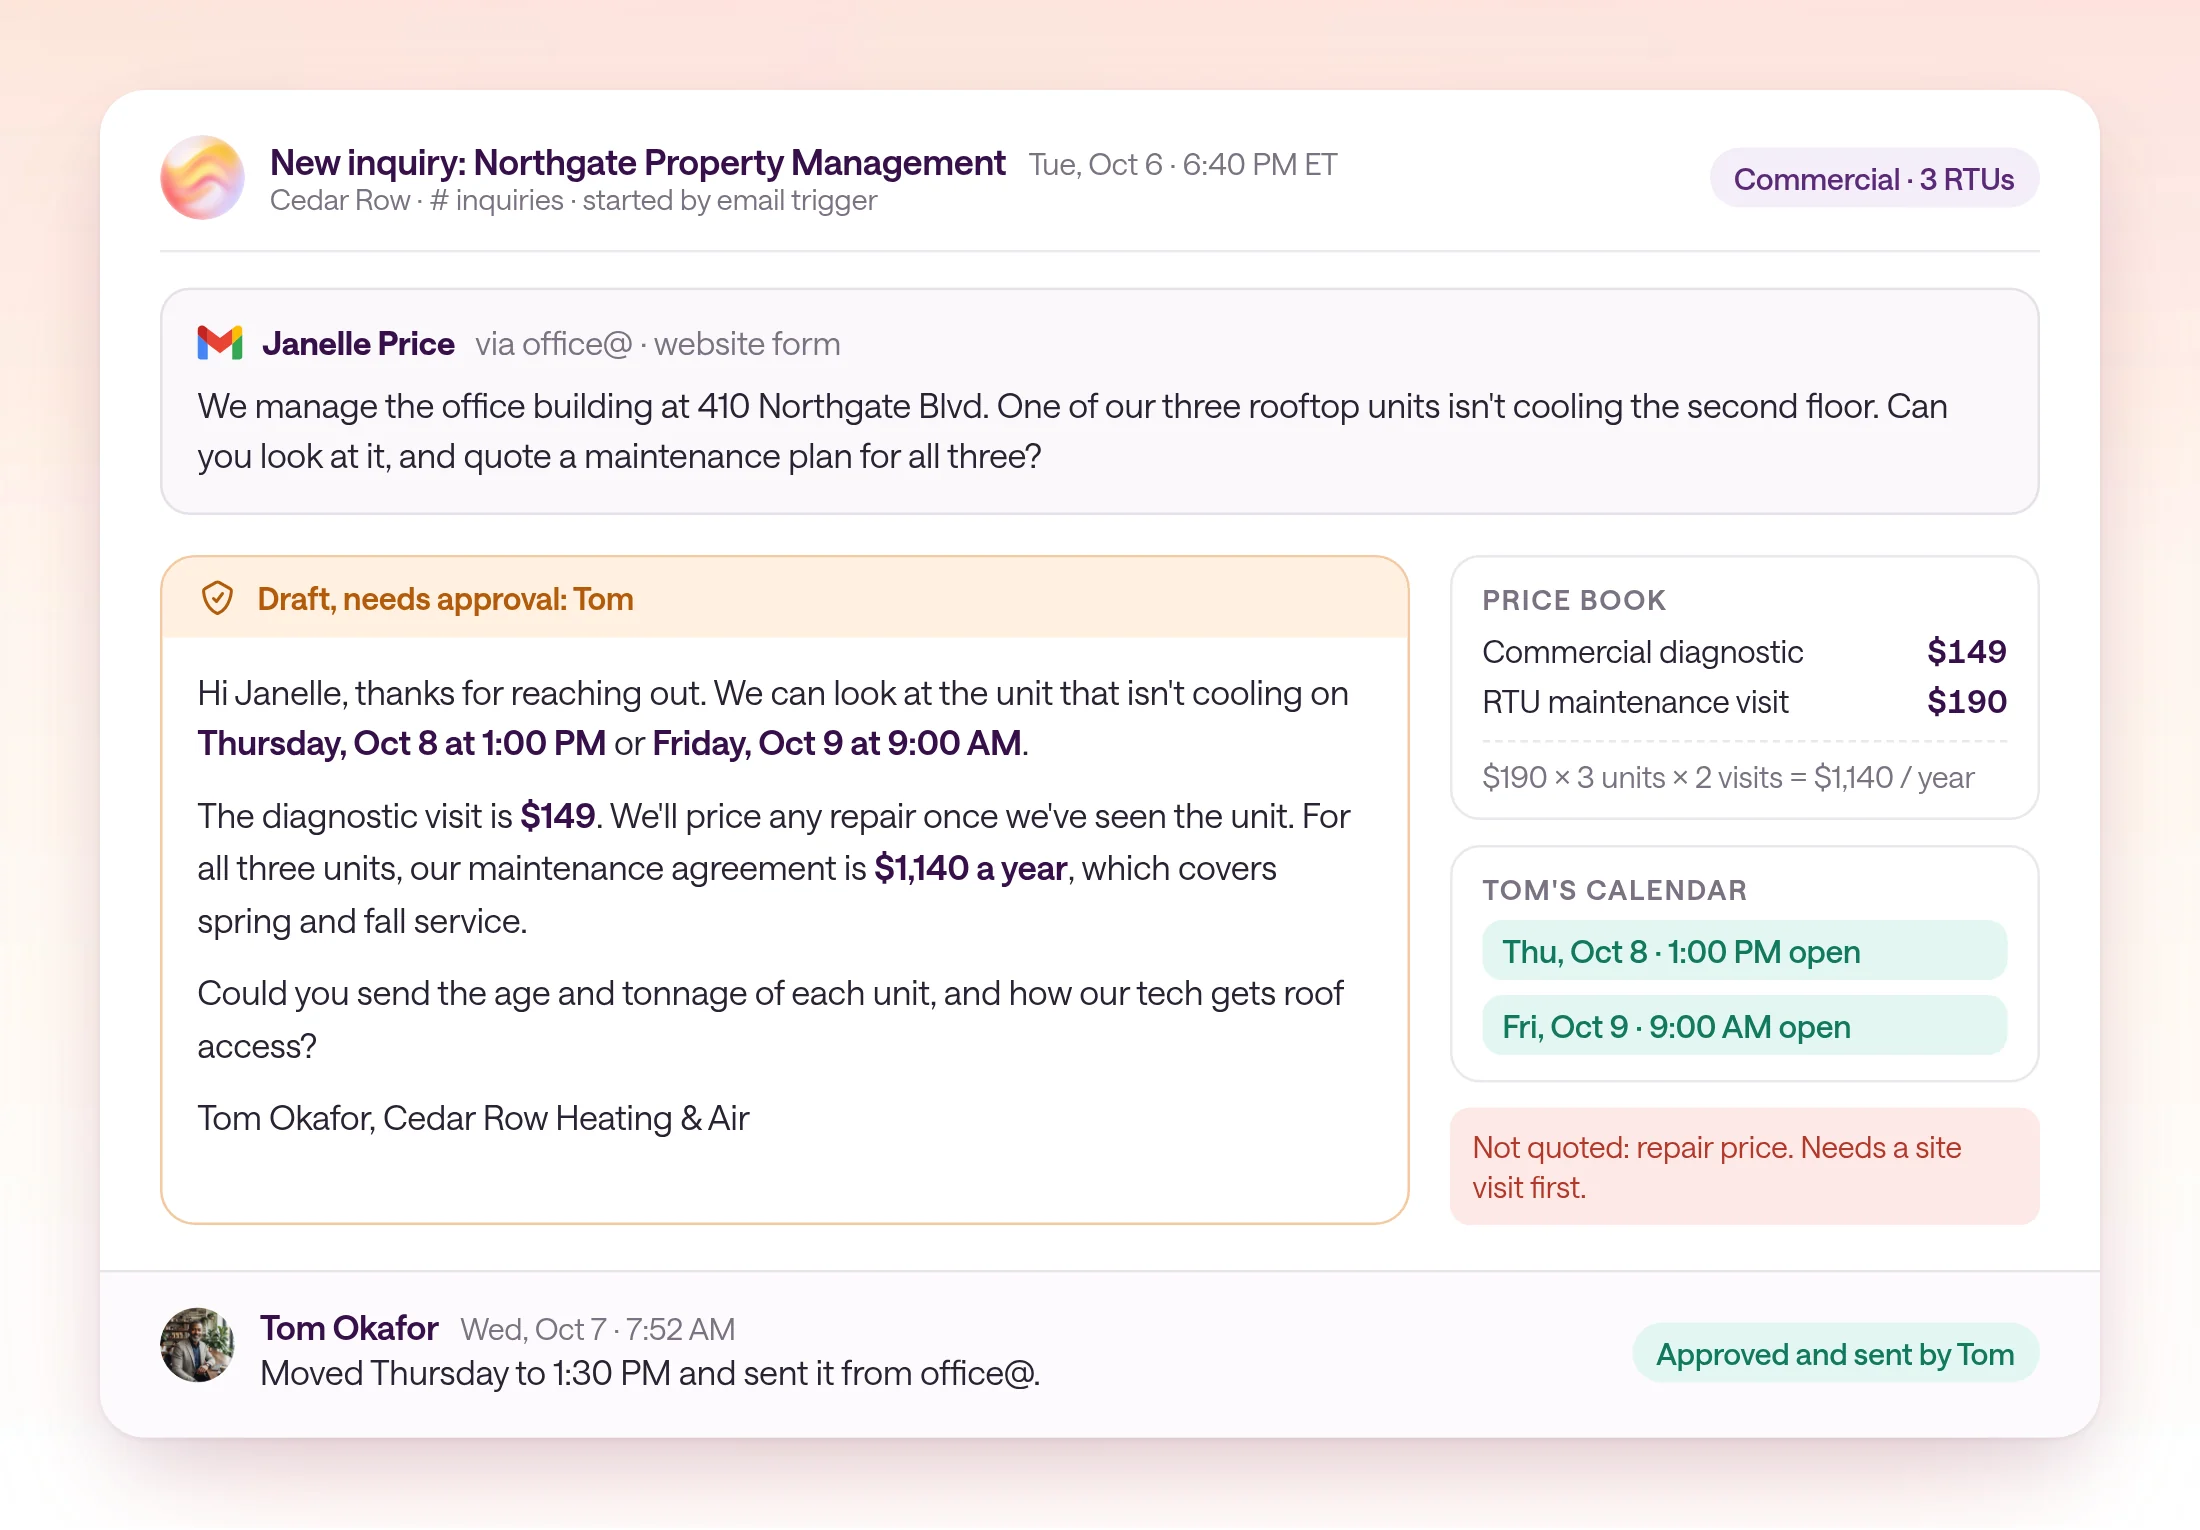Click the Janelle Price sender name

click(358, 343)
